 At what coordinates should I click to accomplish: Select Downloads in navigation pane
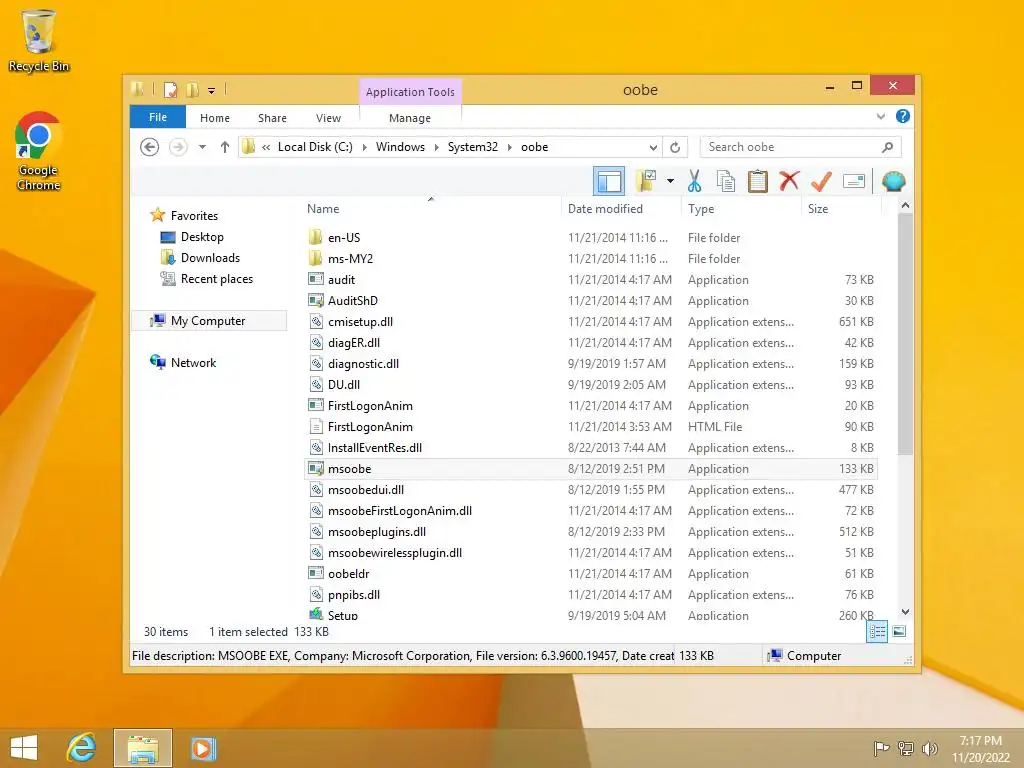(210, 257)
